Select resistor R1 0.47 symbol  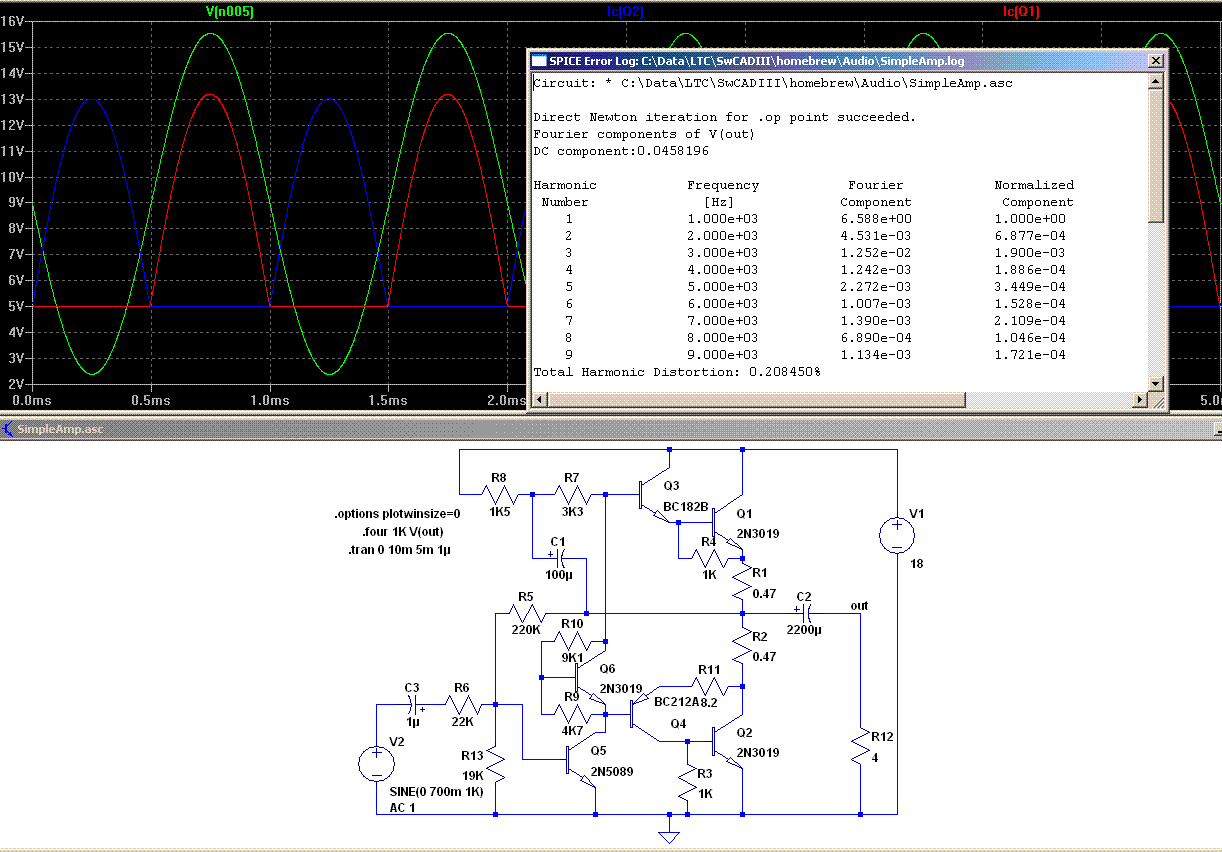743,580
